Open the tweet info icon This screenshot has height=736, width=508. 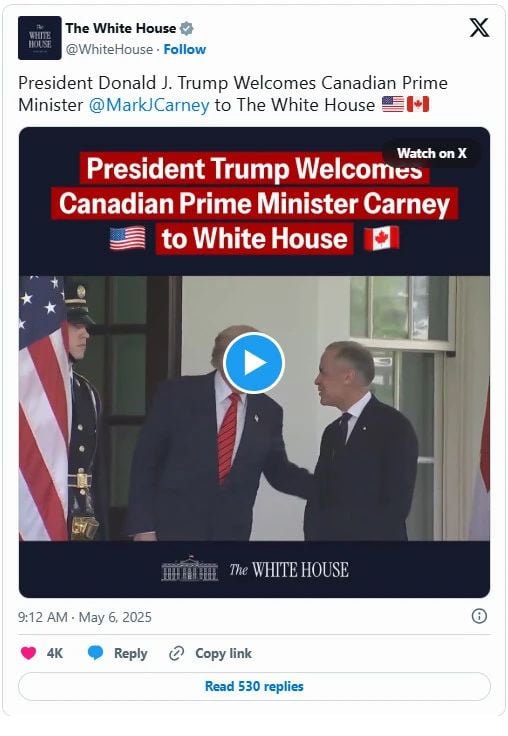[x=479, y=616]
